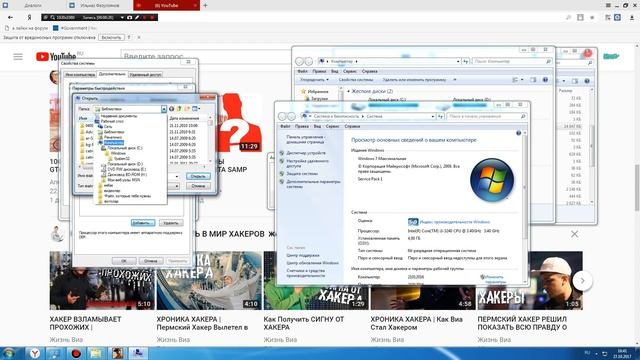The image size is (640, 360).
Task: Click Свойства системы in Computer toolbar
Action: 356,80
